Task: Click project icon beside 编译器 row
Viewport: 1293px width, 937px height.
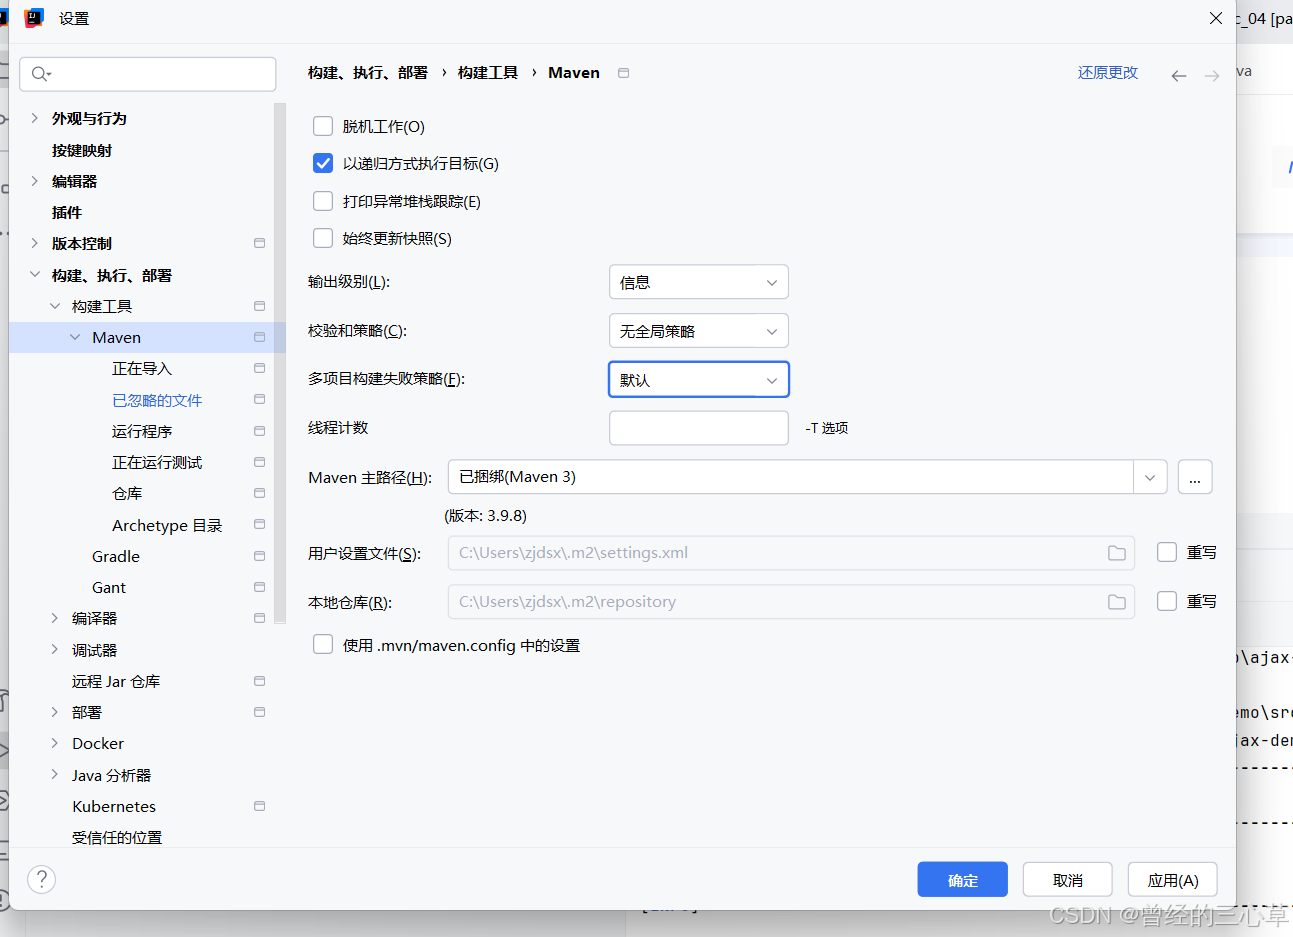Action: click(x=260, y=618)
